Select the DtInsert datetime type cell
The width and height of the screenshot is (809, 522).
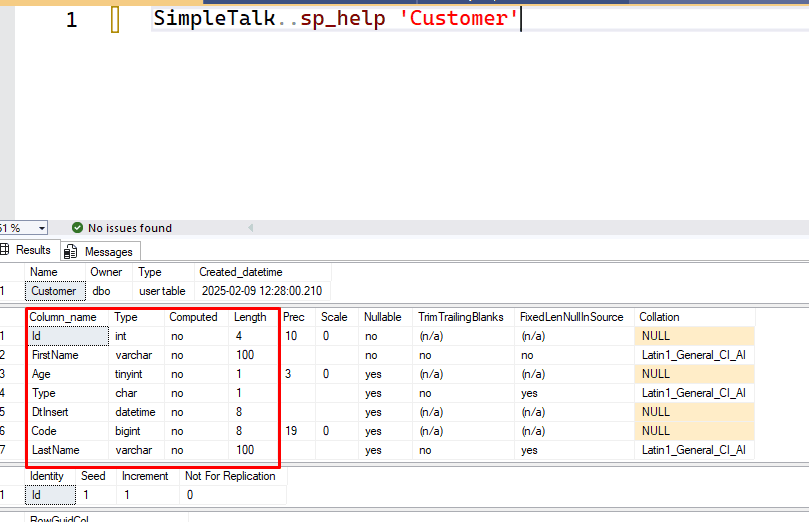click(x=137, y=412)
